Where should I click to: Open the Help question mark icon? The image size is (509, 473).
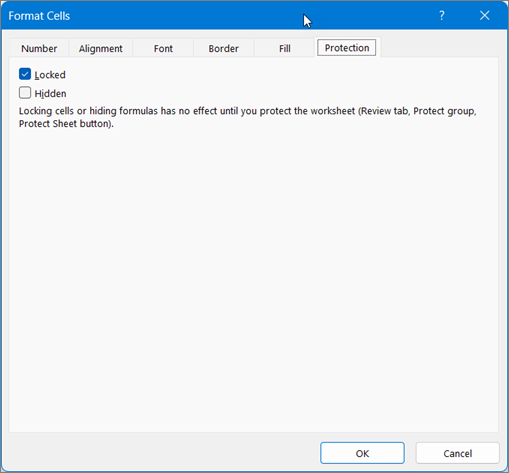(x=442, y=15)
